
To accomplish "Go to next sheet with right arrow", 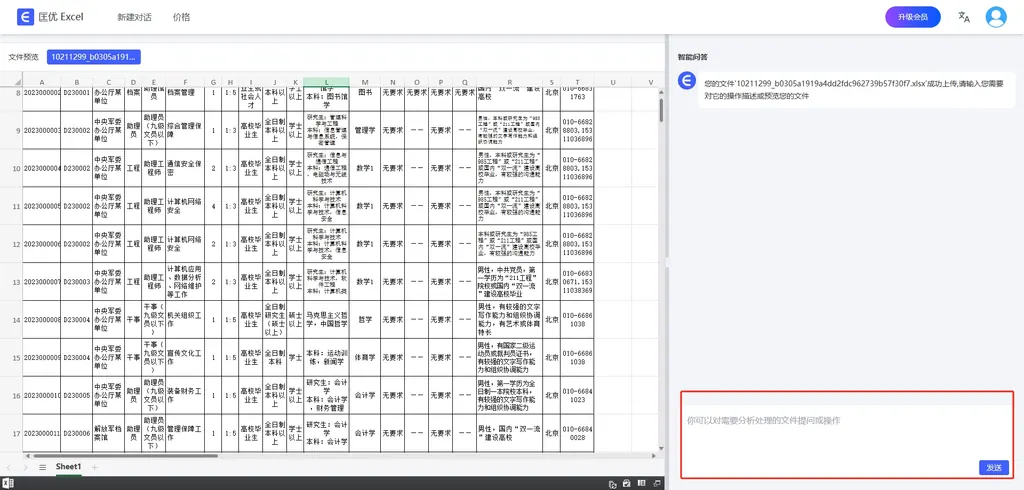I will click(25, 467).
